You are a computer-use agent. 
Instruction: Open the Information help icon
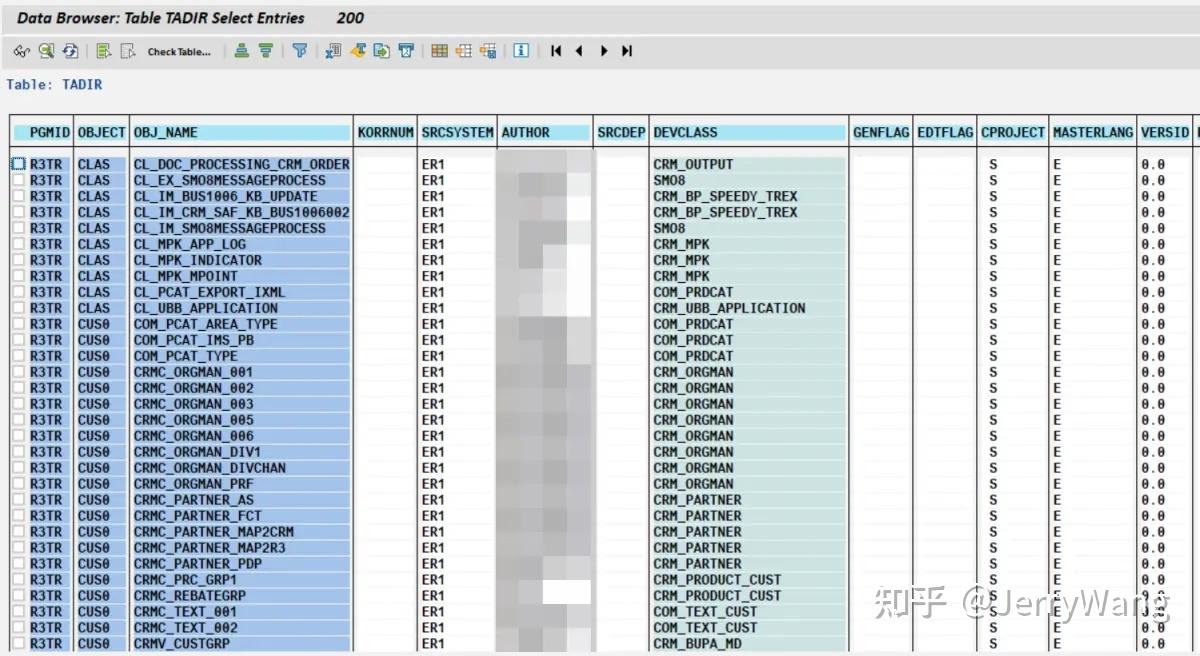[520, 51]
